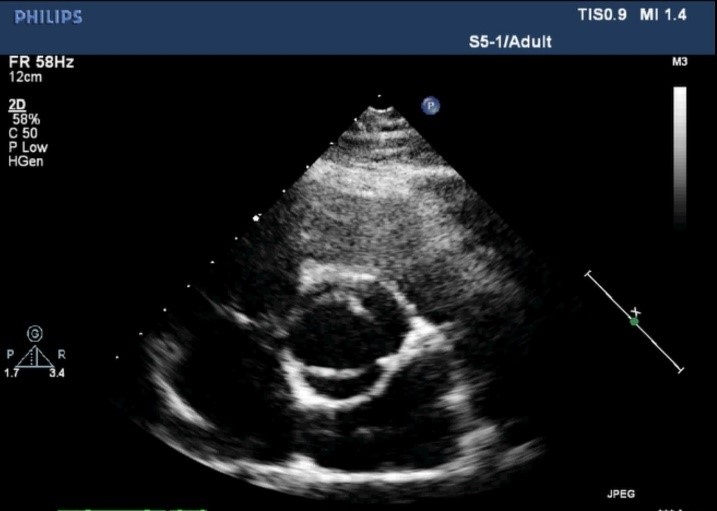The image size is (717, 511).
Task: Open the S5-1/Adult transducer preset
Action: [x=510, y=43]
